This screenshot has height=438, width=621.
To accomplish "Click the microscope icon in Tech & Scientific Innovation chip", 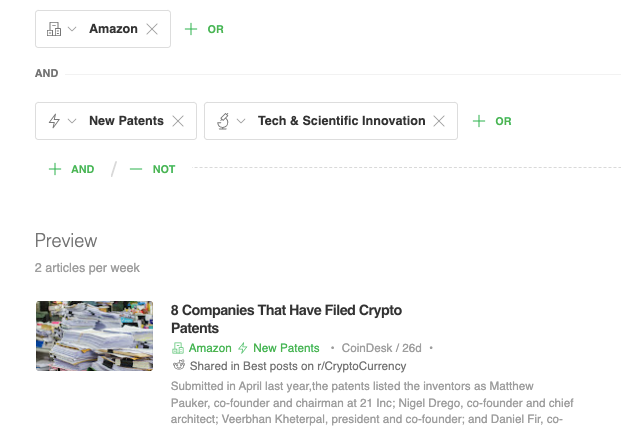I will [223, 121].
